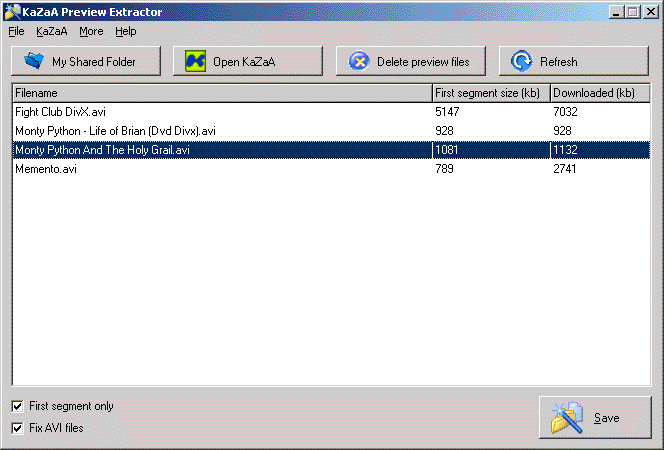The image size is (664, 450).
Task: Click the Open KaZaA button label
Action: click(244, 62)
